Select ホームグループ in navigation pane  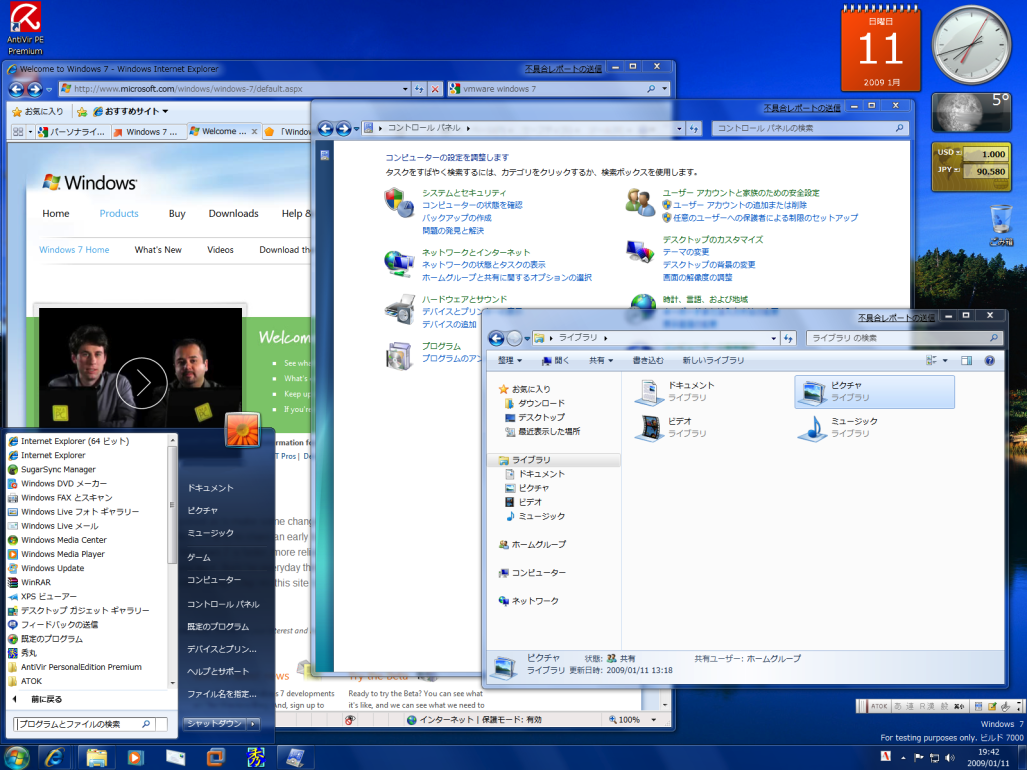tap(538, 544)
